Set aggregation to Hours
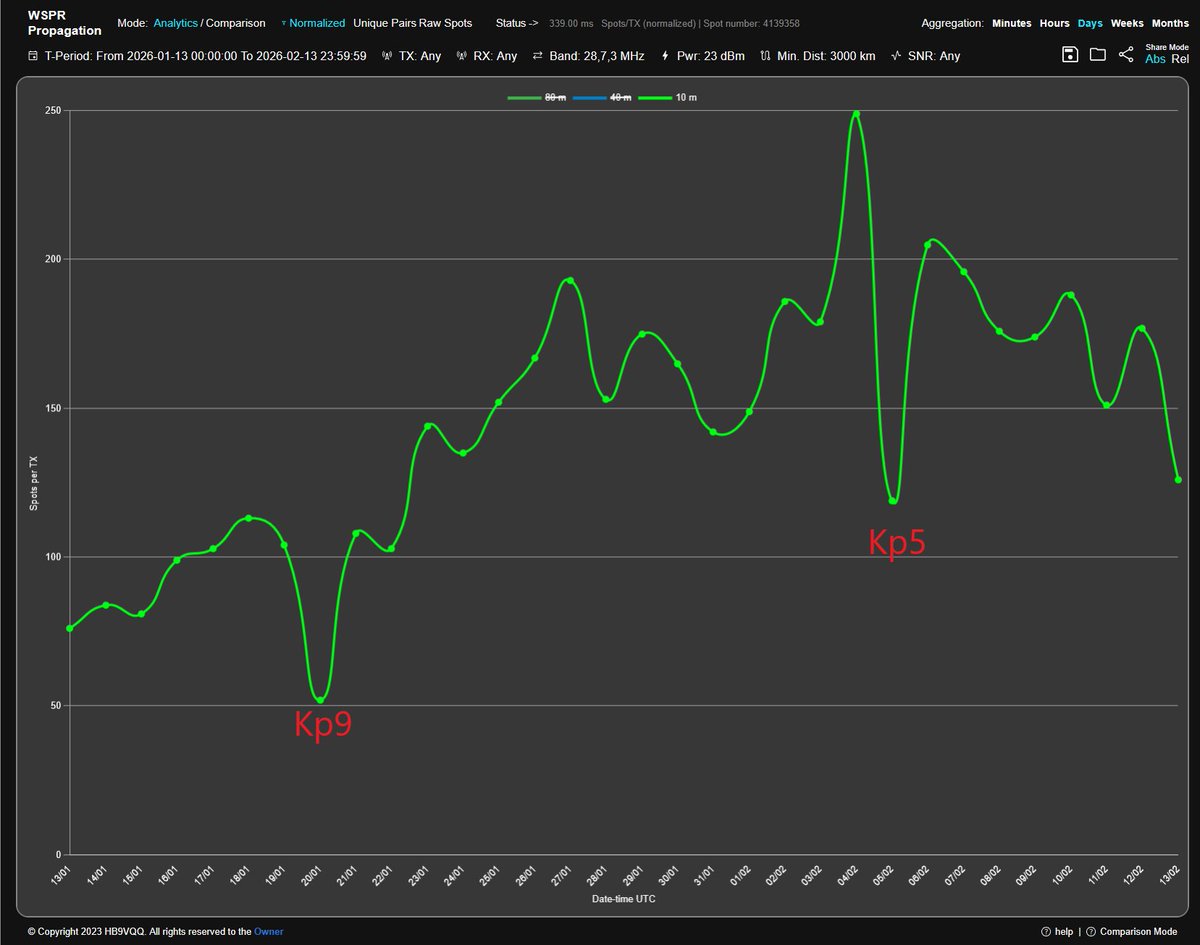Viewport: 1200px width, 945px height. pos(1054,23)
